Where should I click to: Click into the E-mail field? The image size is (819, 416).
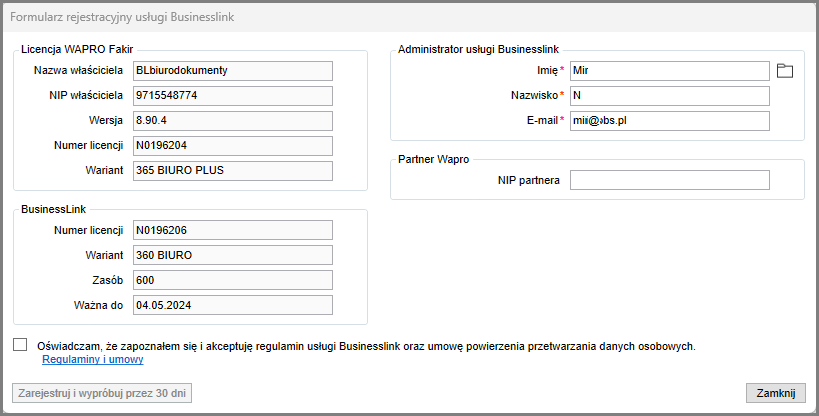pos(670,121)
